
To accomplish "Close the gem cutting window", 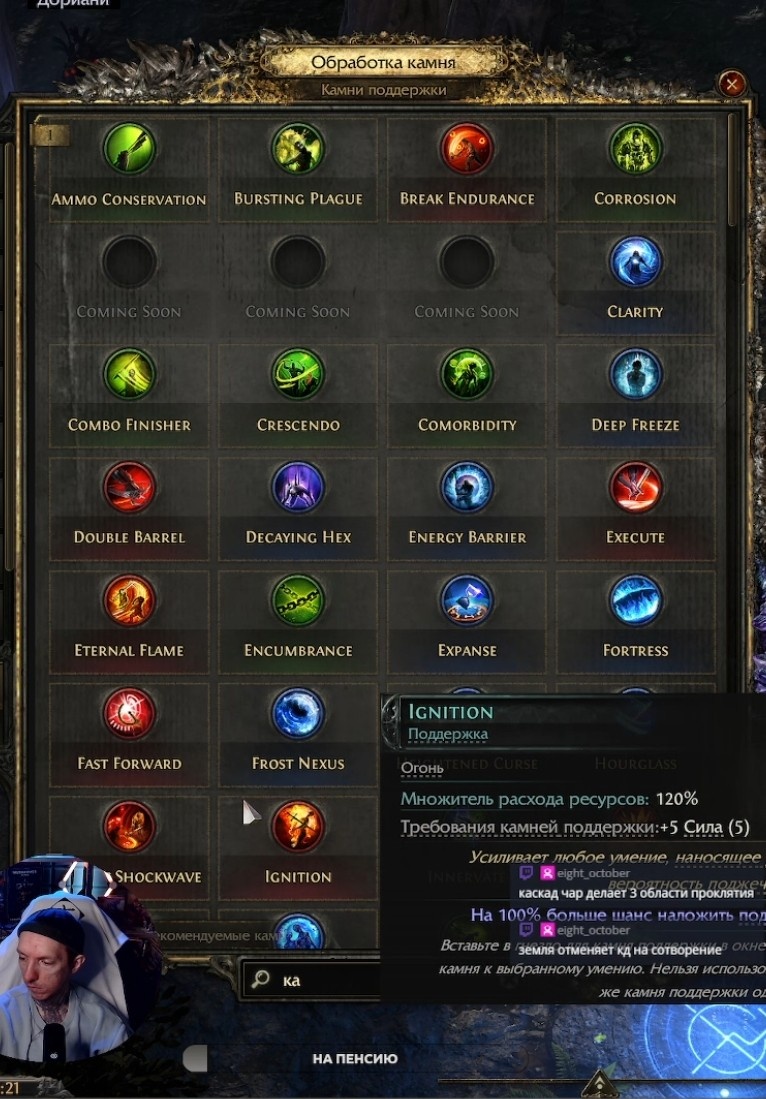I will 732,85.
